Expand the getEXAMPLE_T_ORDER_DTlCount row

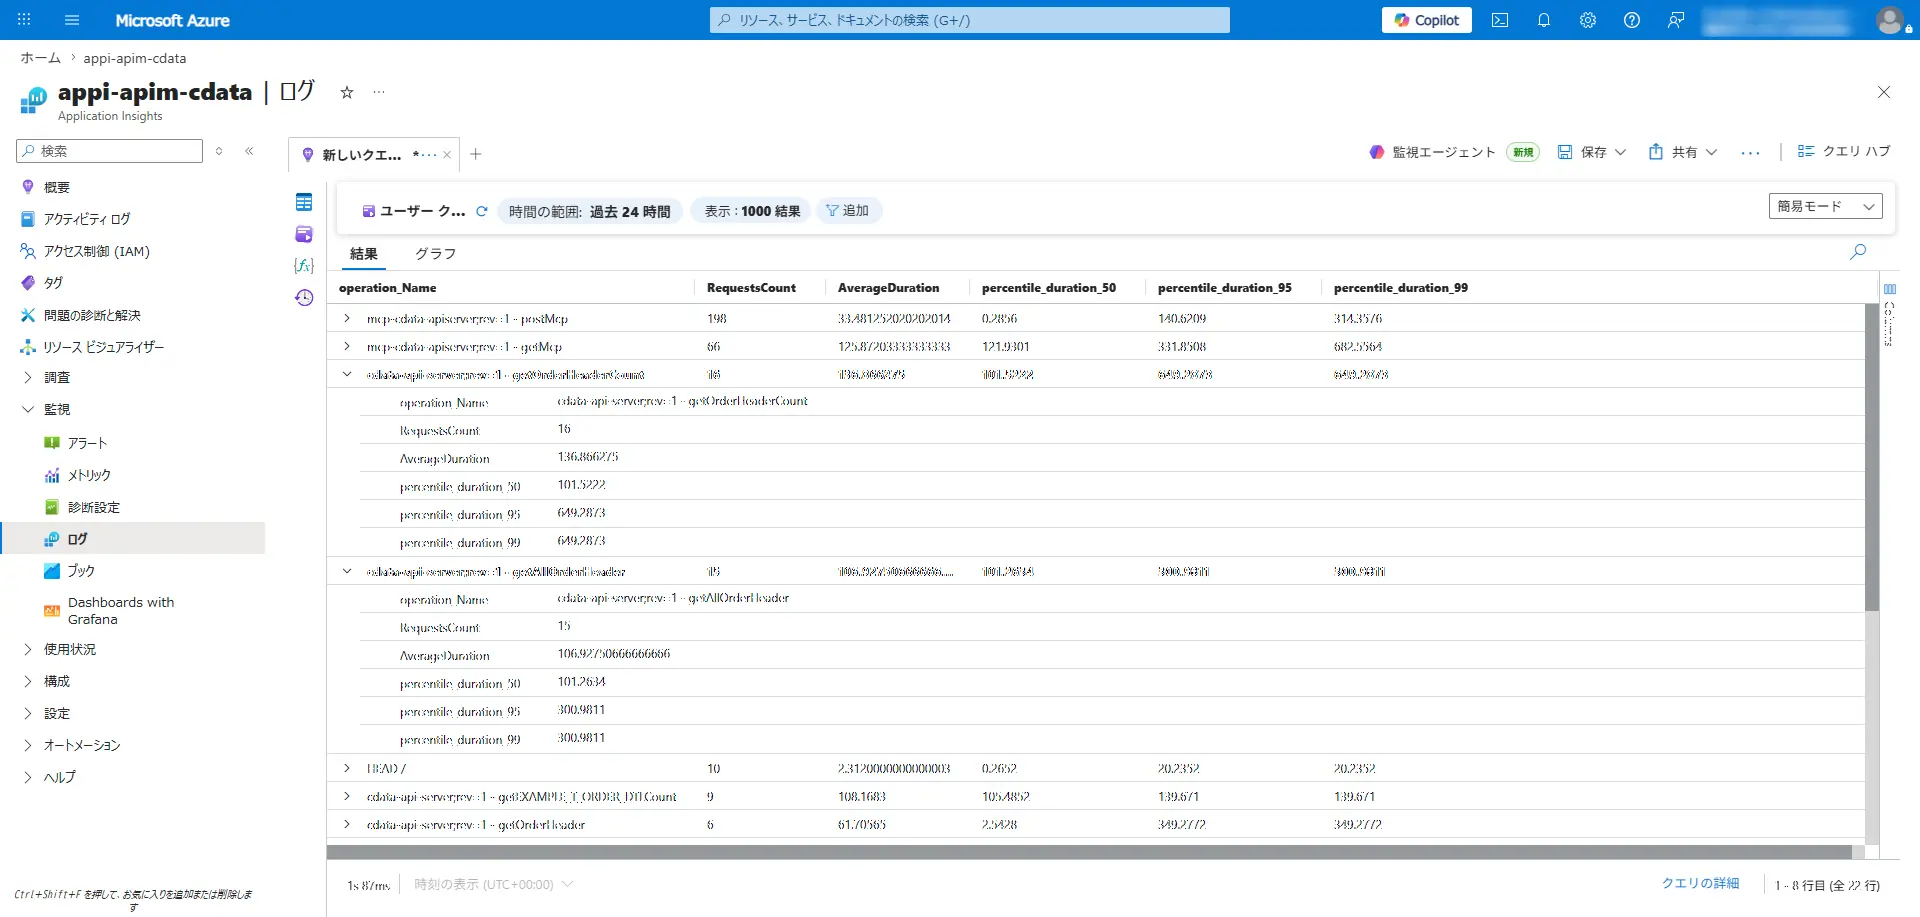[x=347, y=797]
